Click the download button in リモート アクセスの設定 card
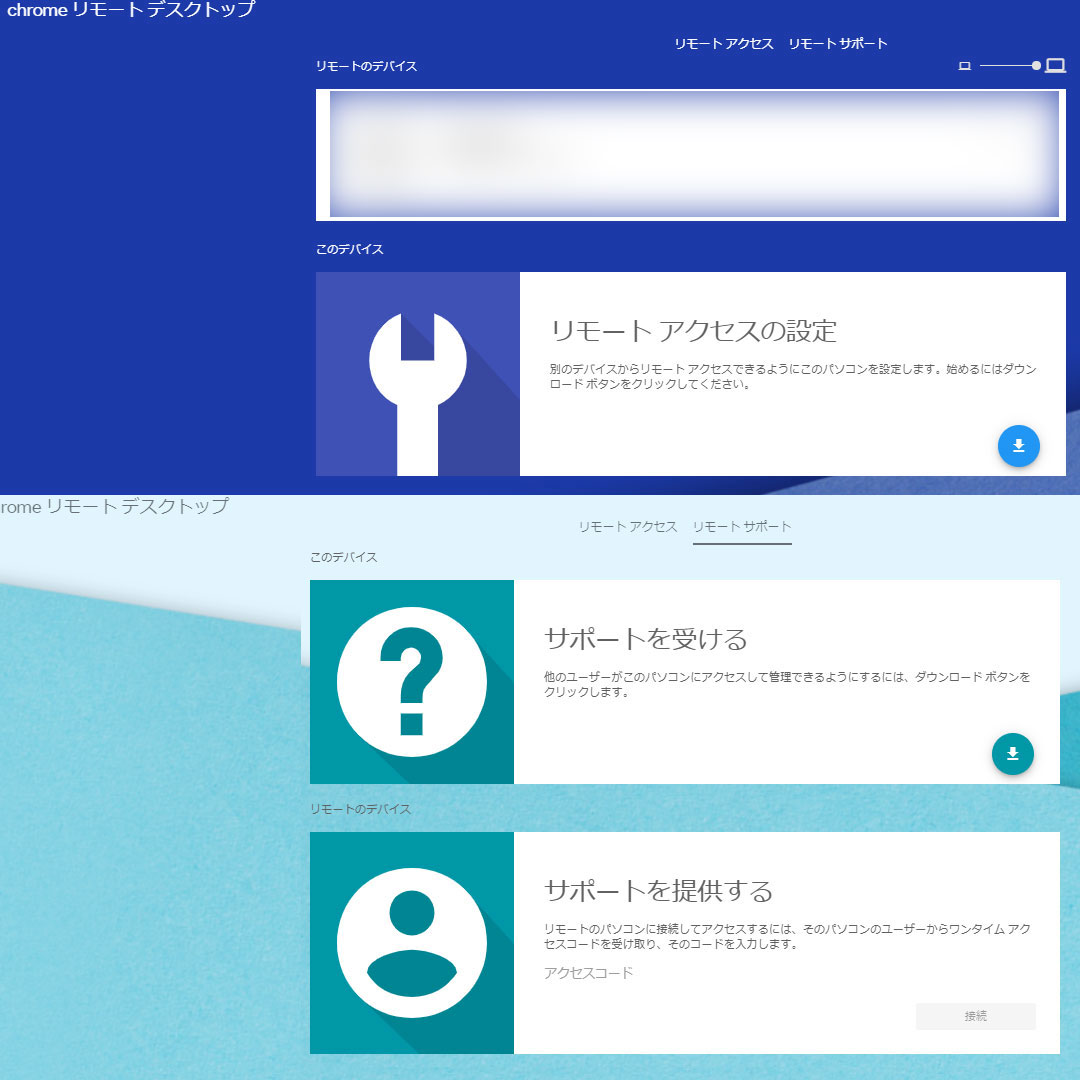The image size is (1080, 1080). [x=1018, y=446]
